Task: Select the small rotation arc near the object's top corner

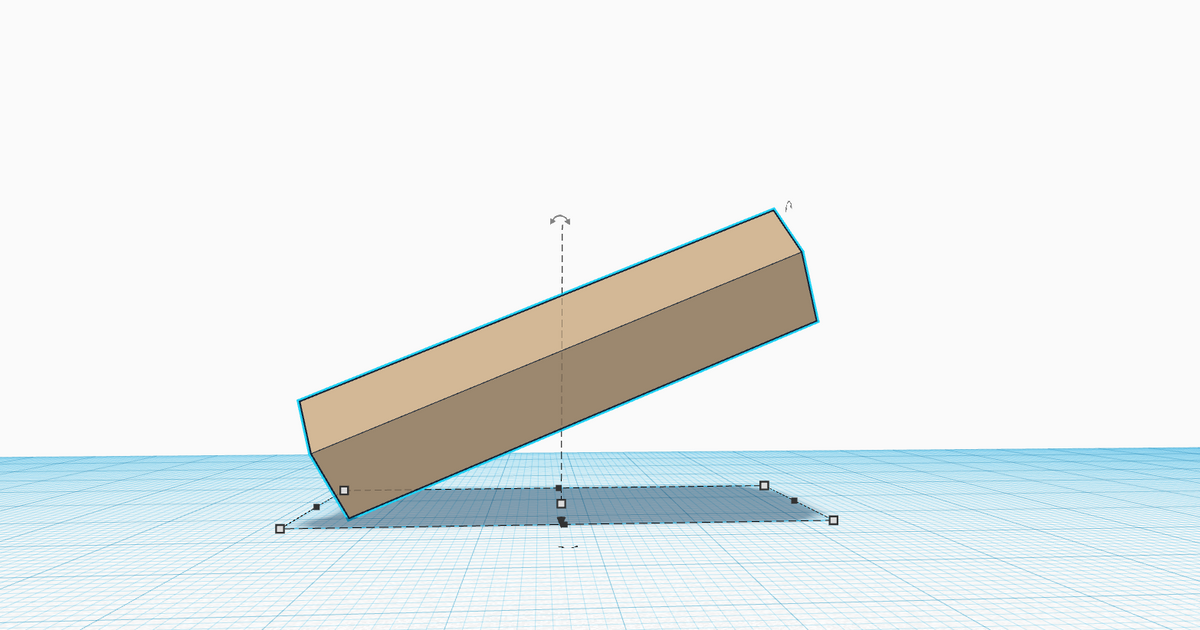Action: (788, 206)
